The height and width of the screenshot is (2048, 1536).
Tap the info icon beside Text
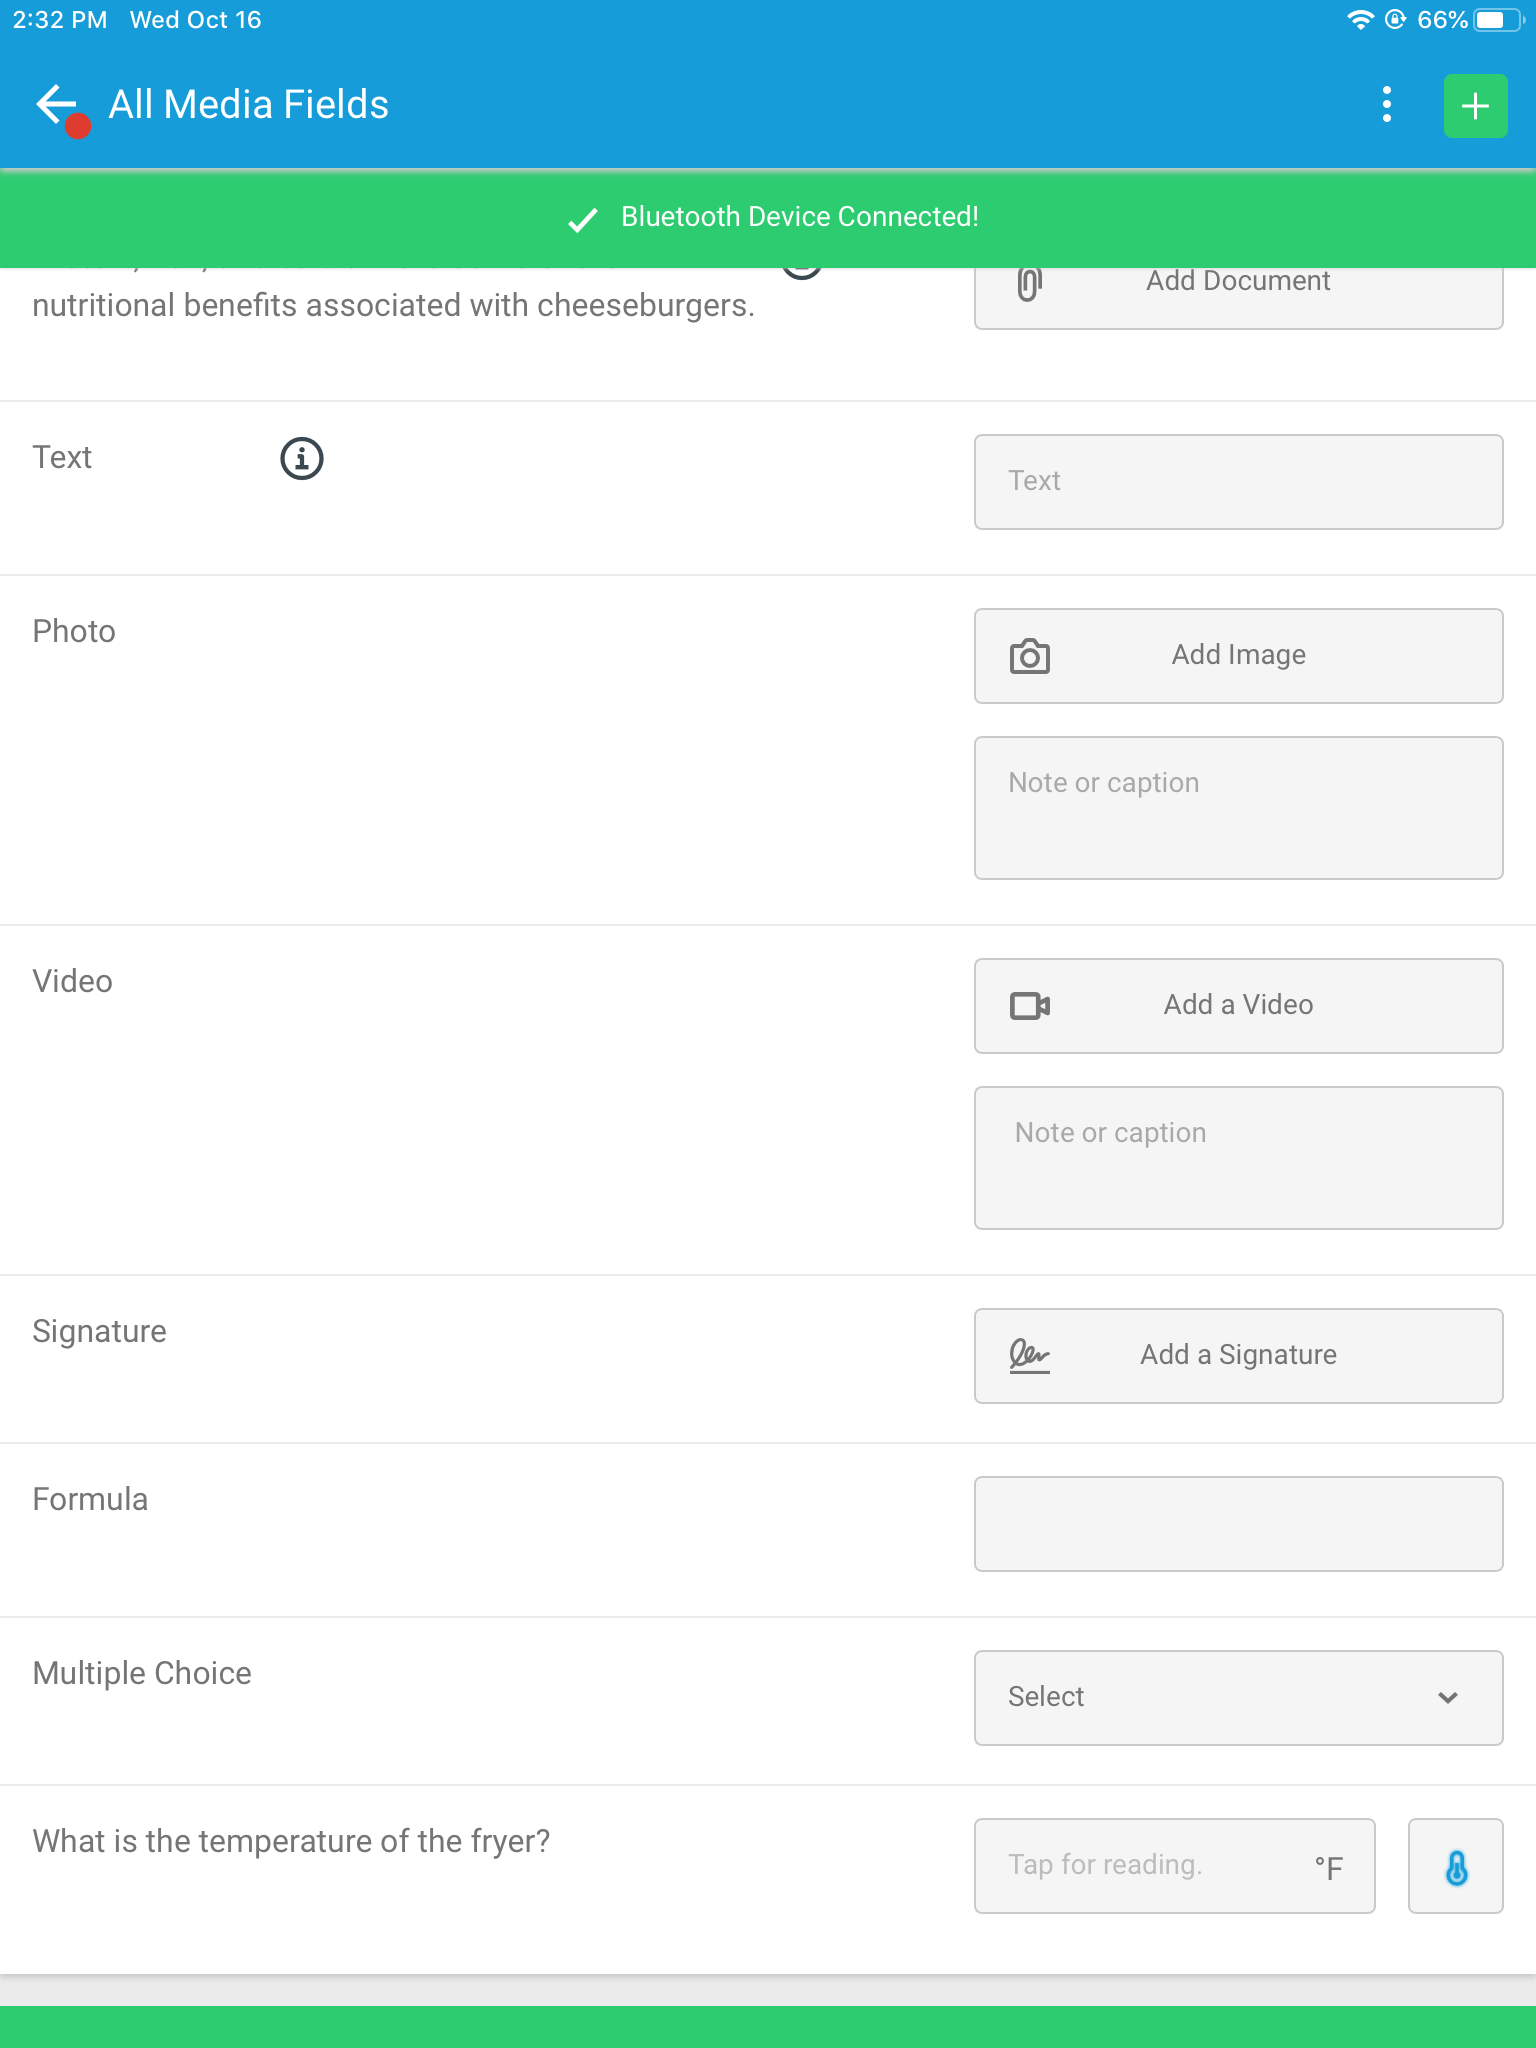point(301,458)
